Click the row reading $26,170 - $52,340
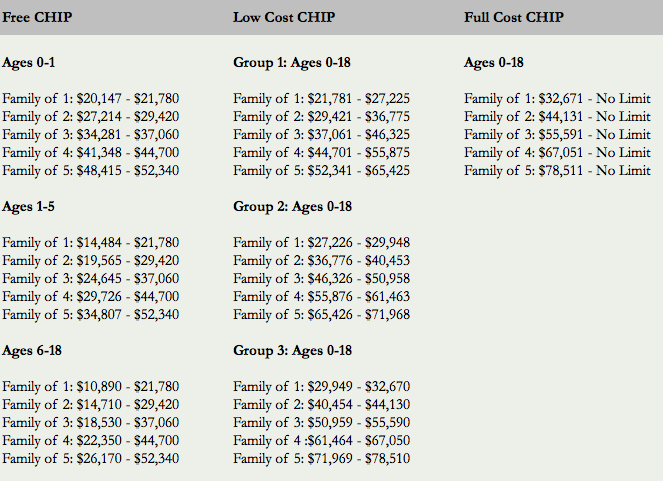 coord(91,458)
